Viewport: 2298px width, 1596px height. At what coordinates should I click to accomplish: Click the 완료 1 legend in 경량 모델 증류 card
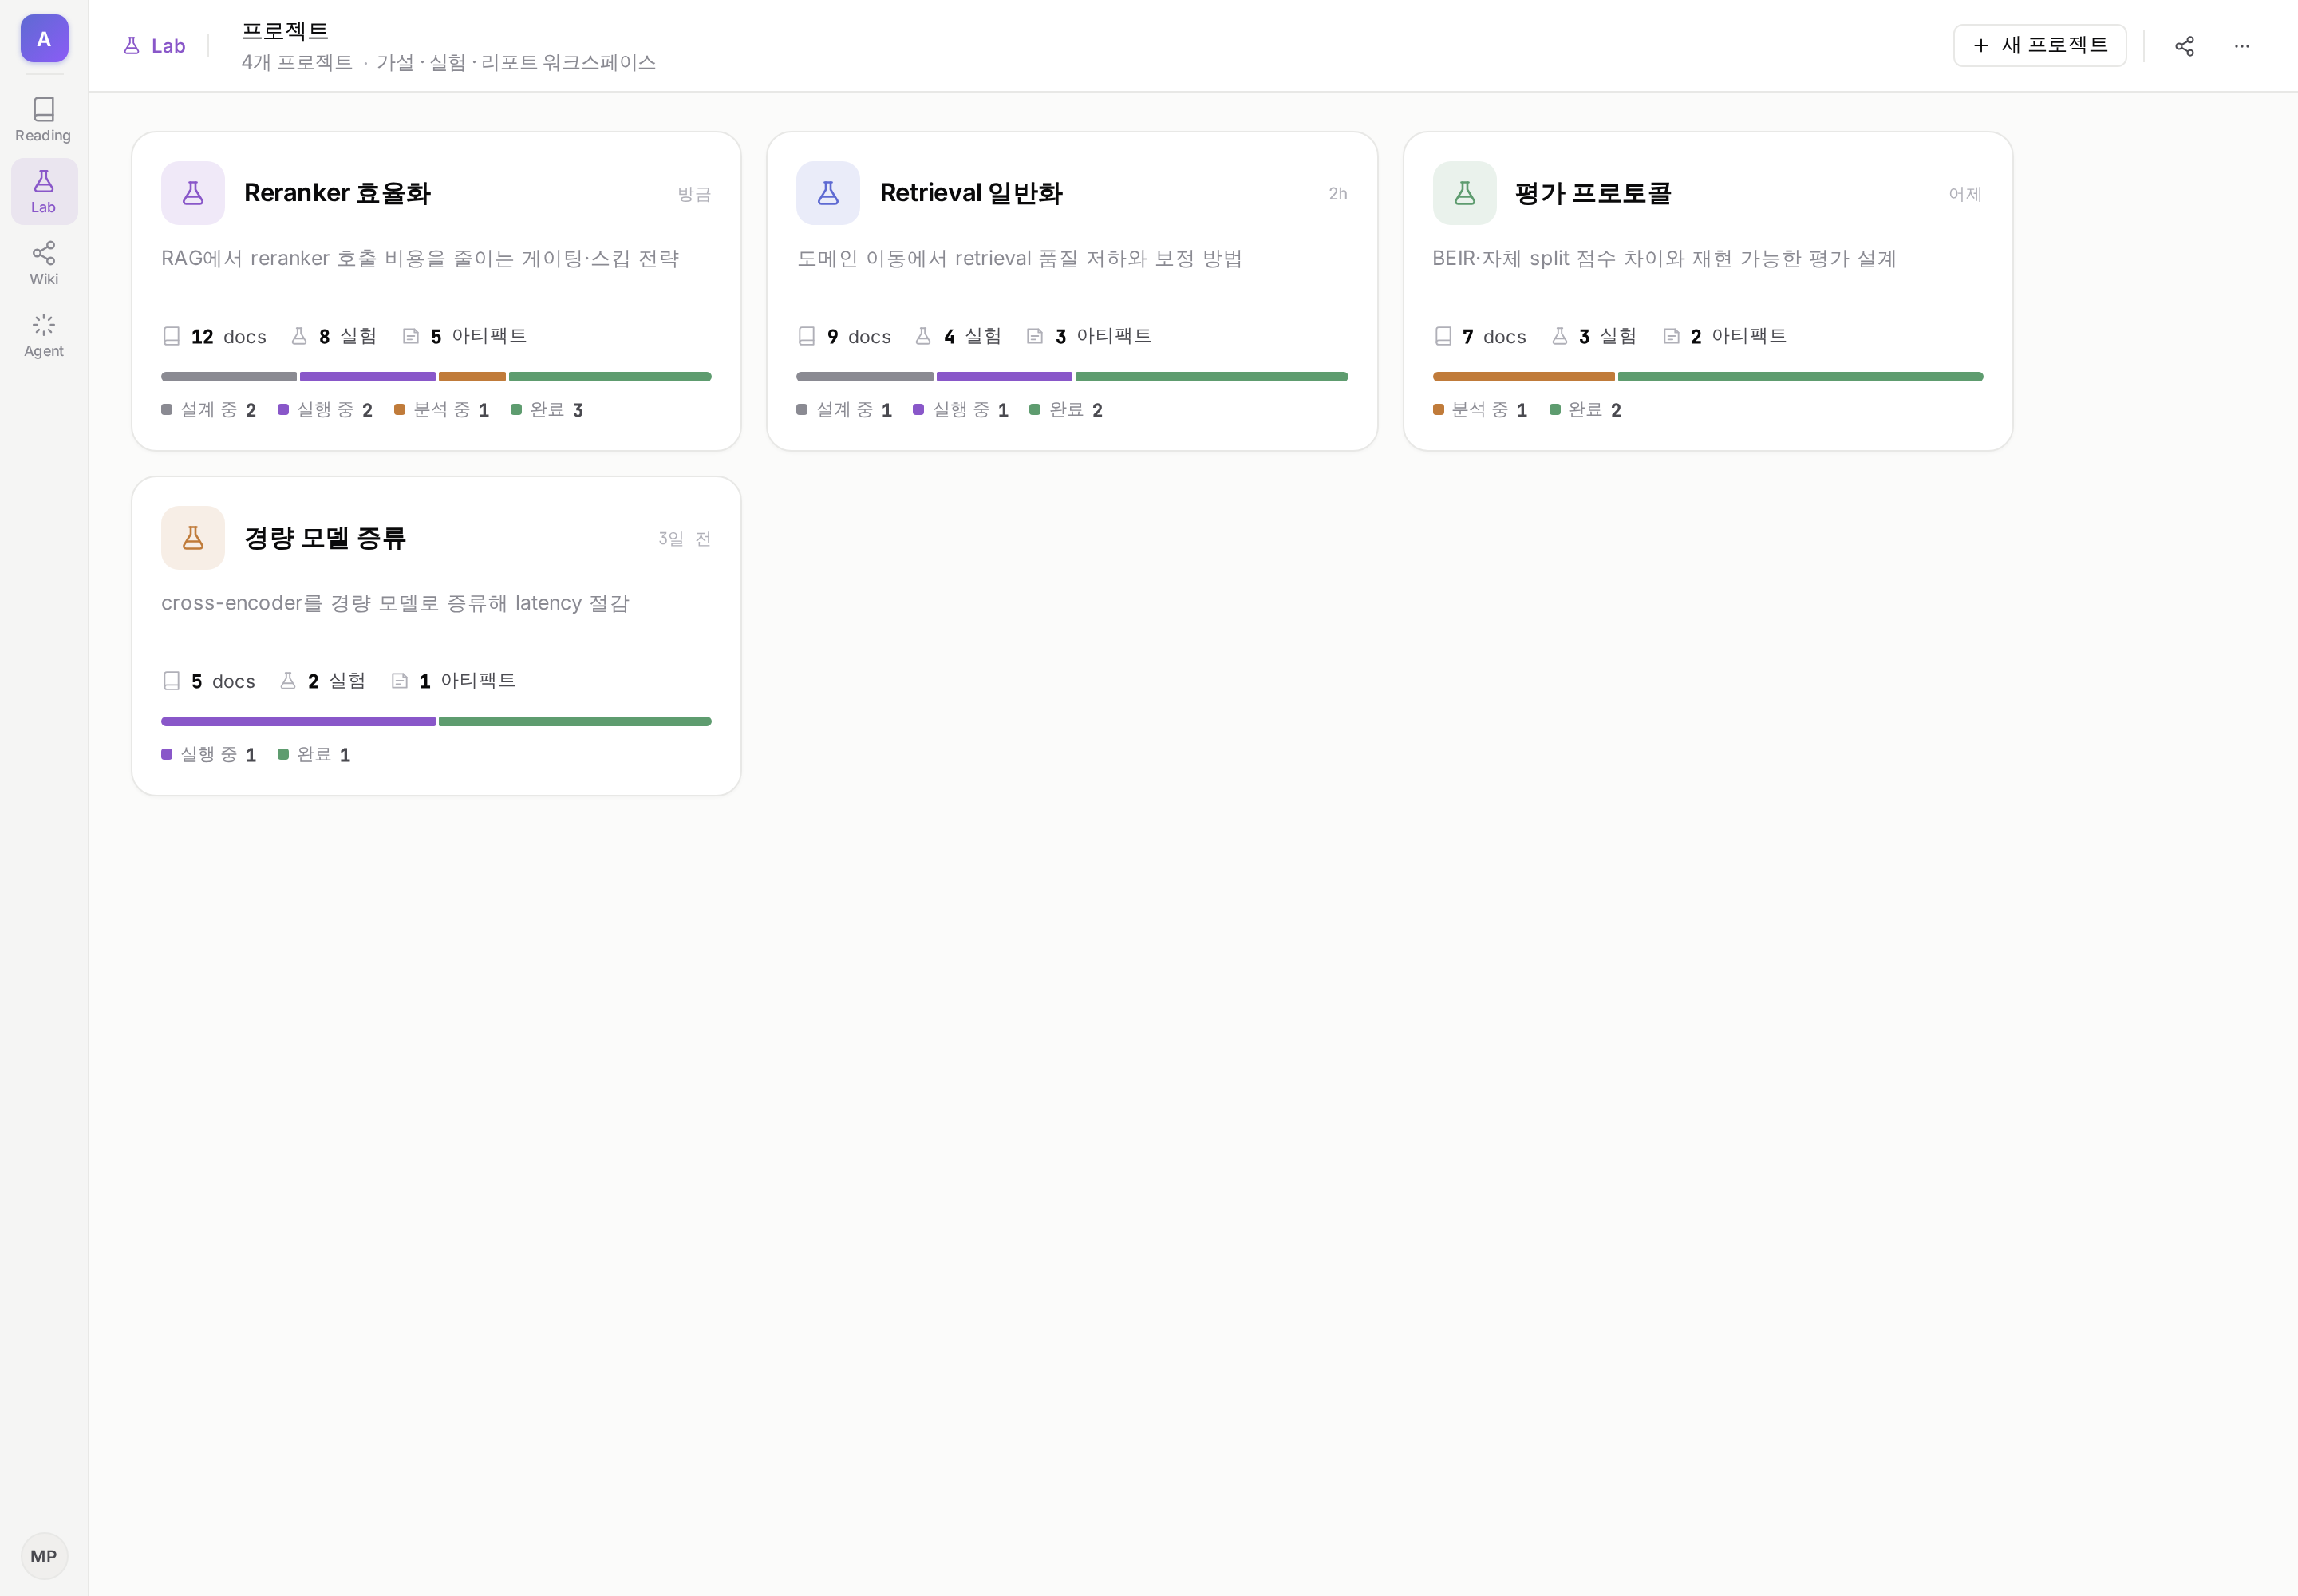[x=314, y=755]
